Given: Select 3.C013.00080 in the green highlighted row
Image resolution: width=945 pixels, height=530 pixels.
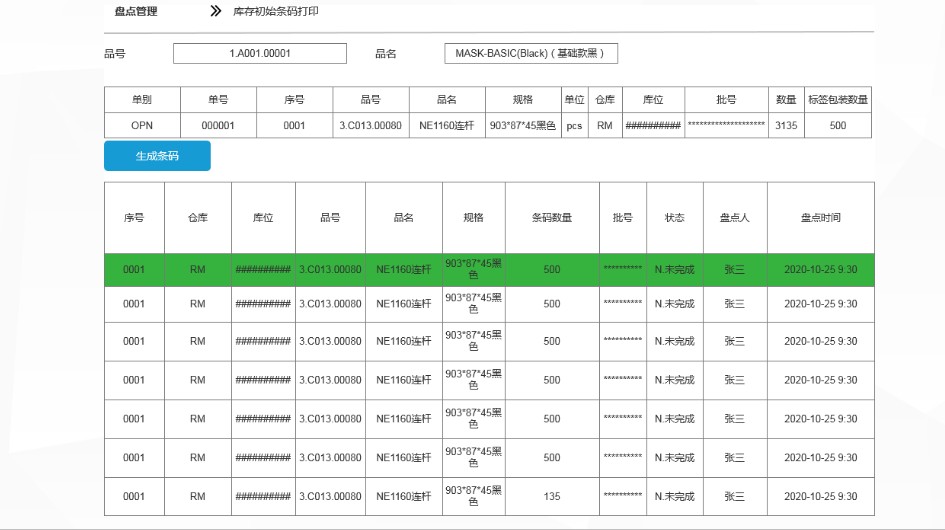Looking at the screenshot, I should click(330, 270).
